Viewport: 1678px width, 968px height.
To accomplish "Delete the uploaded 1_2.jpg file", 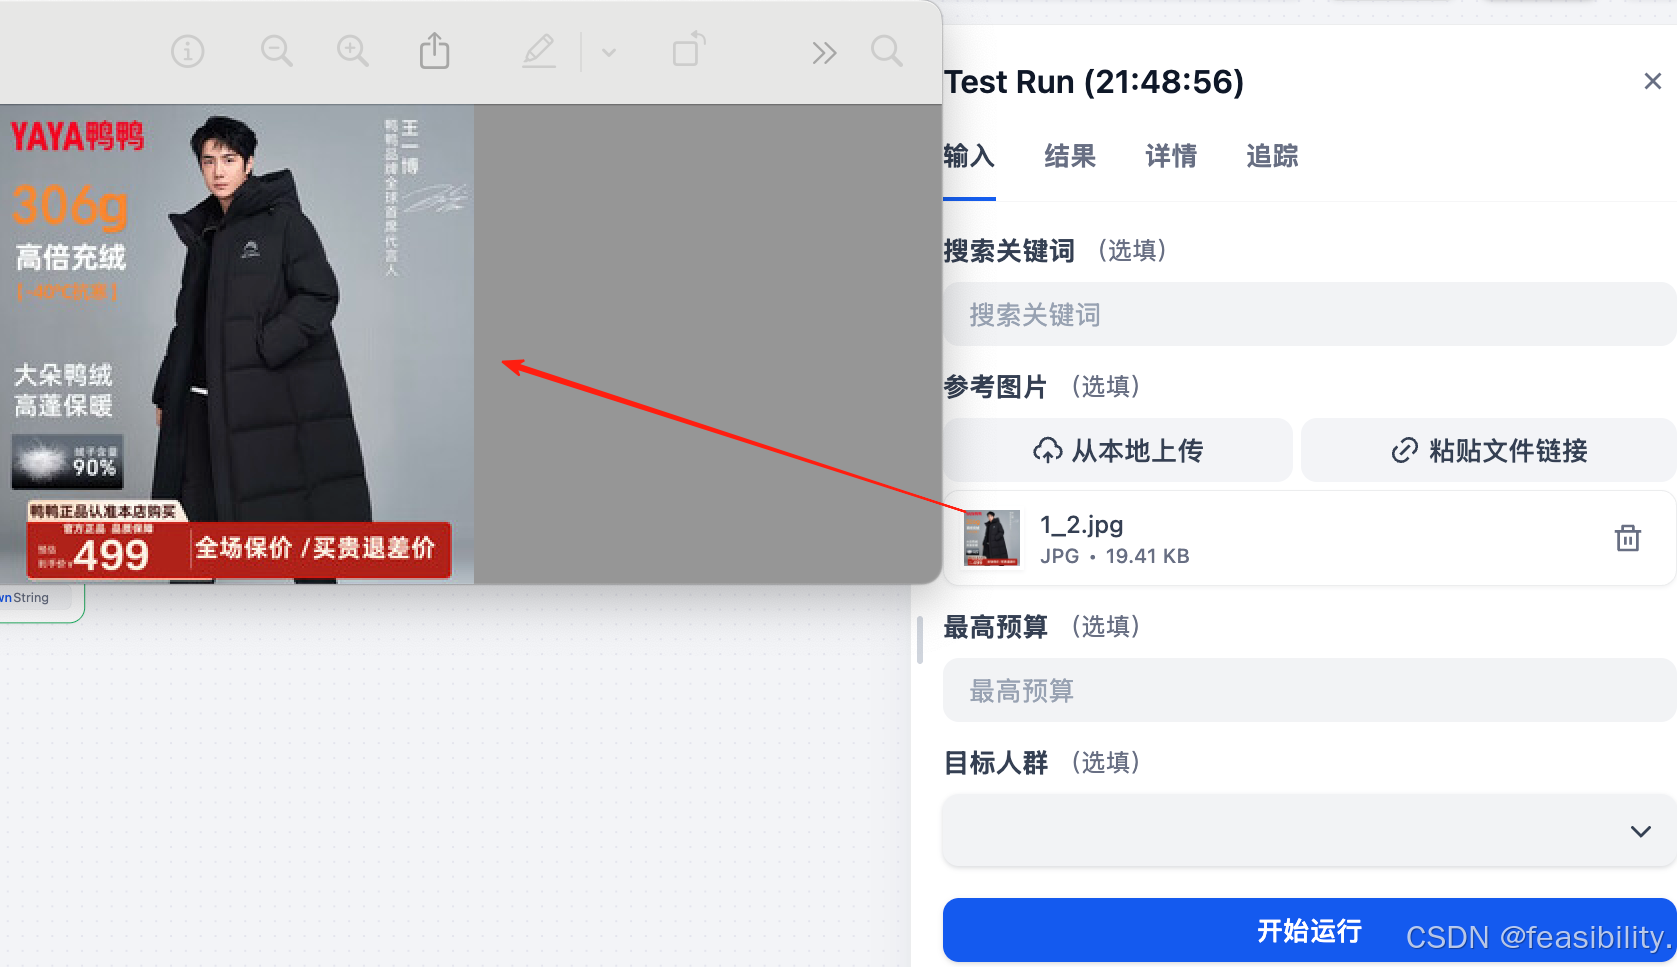I will (x=1627, y=538).
